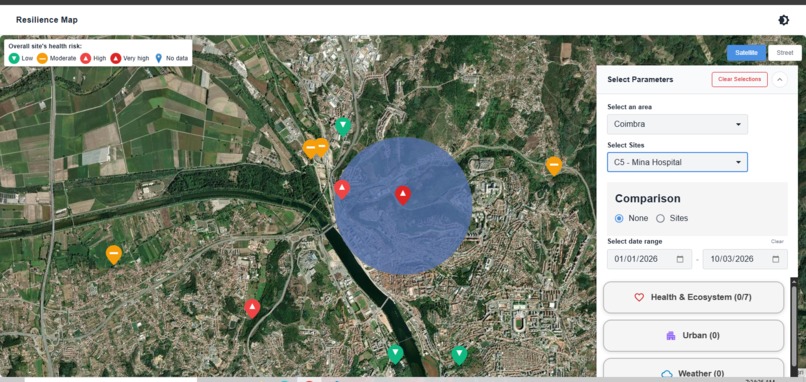The image size is (806, 382).
Task: Click the heart icon in Health & Ecosystem
Action: click(639, 297)
